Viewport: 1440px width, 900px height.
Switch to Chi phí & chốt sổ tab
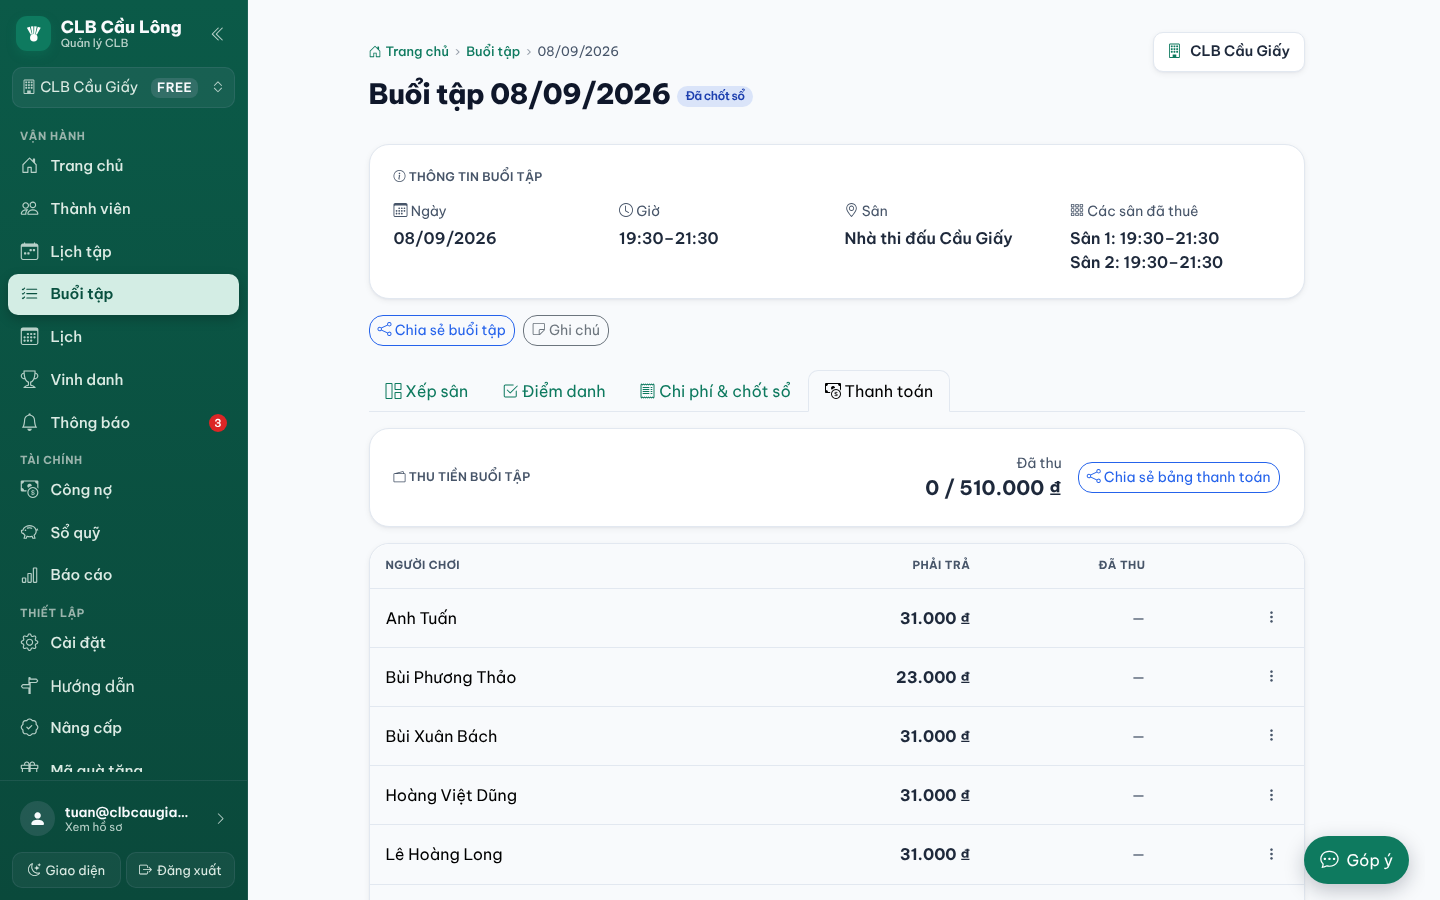coord(715,392)
